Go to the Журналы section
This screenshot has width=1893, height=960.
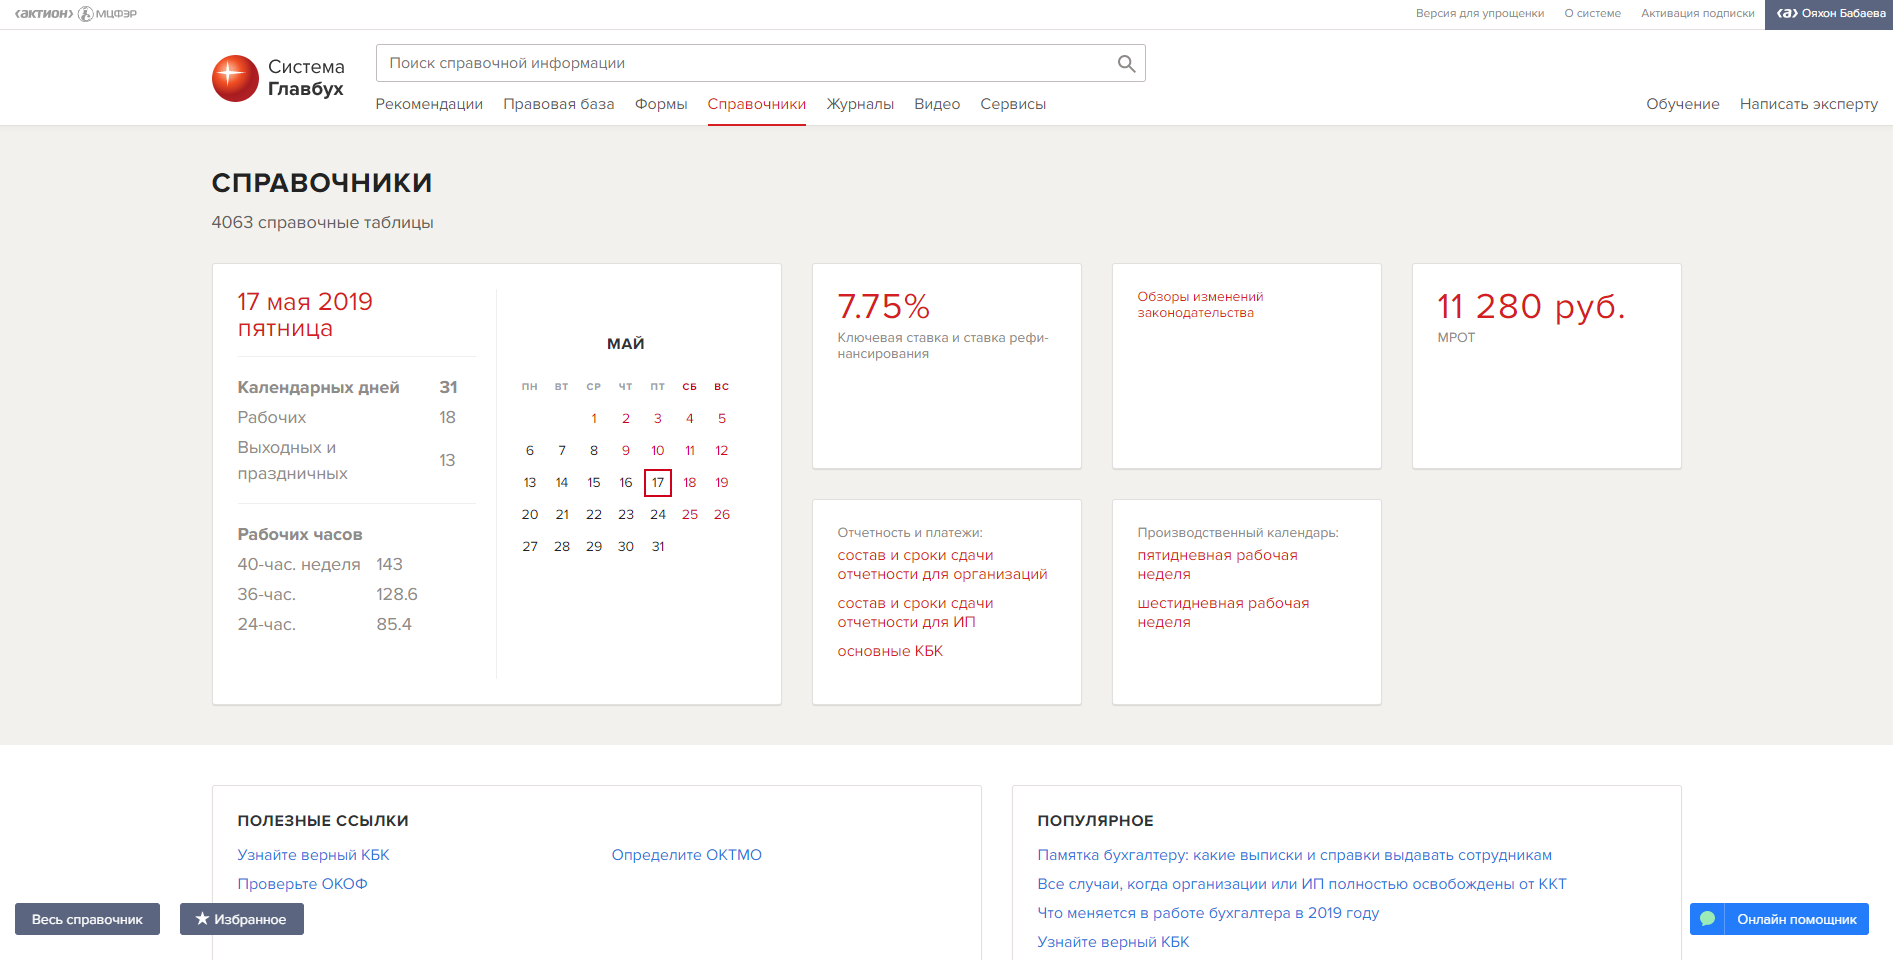pos(859,104)
